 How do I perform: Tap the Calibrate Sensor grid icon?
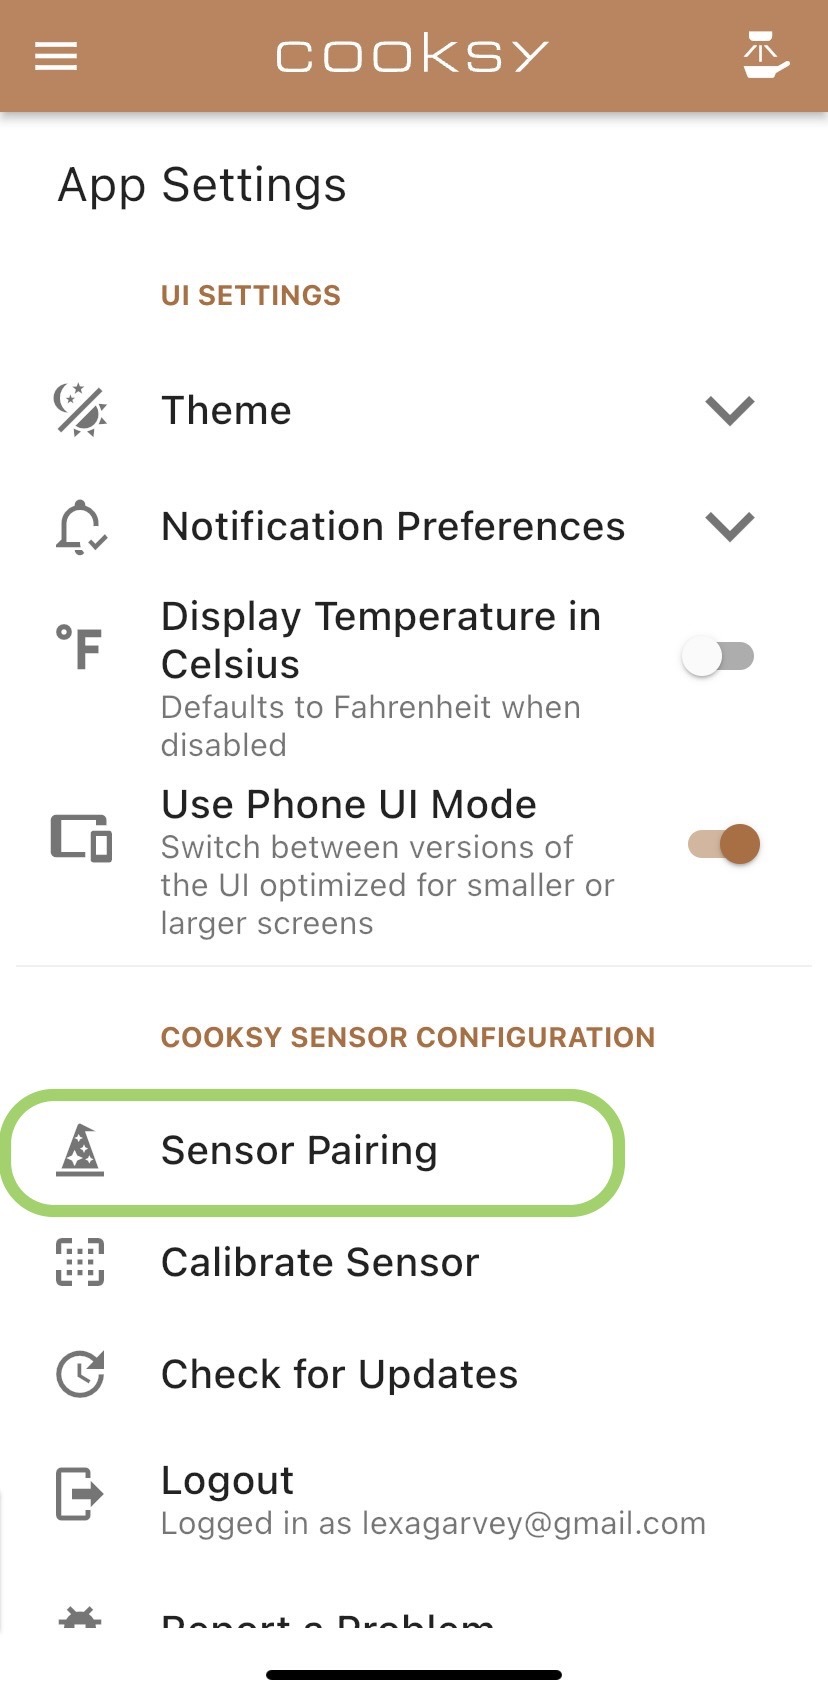(80, 1262)
